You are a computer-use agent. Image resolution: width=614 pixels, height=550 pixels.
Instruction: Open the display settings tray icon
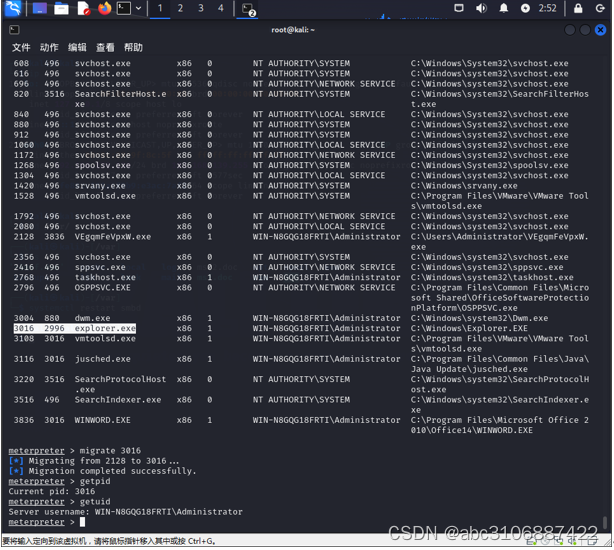pyautogui.click(x=459, y=8)
